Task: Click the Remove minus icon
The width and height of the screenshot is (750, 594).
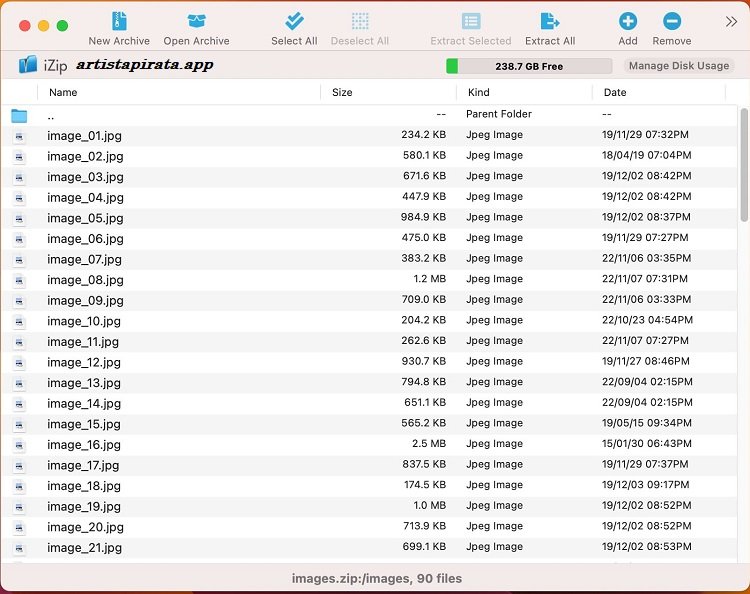Action: 672,21
